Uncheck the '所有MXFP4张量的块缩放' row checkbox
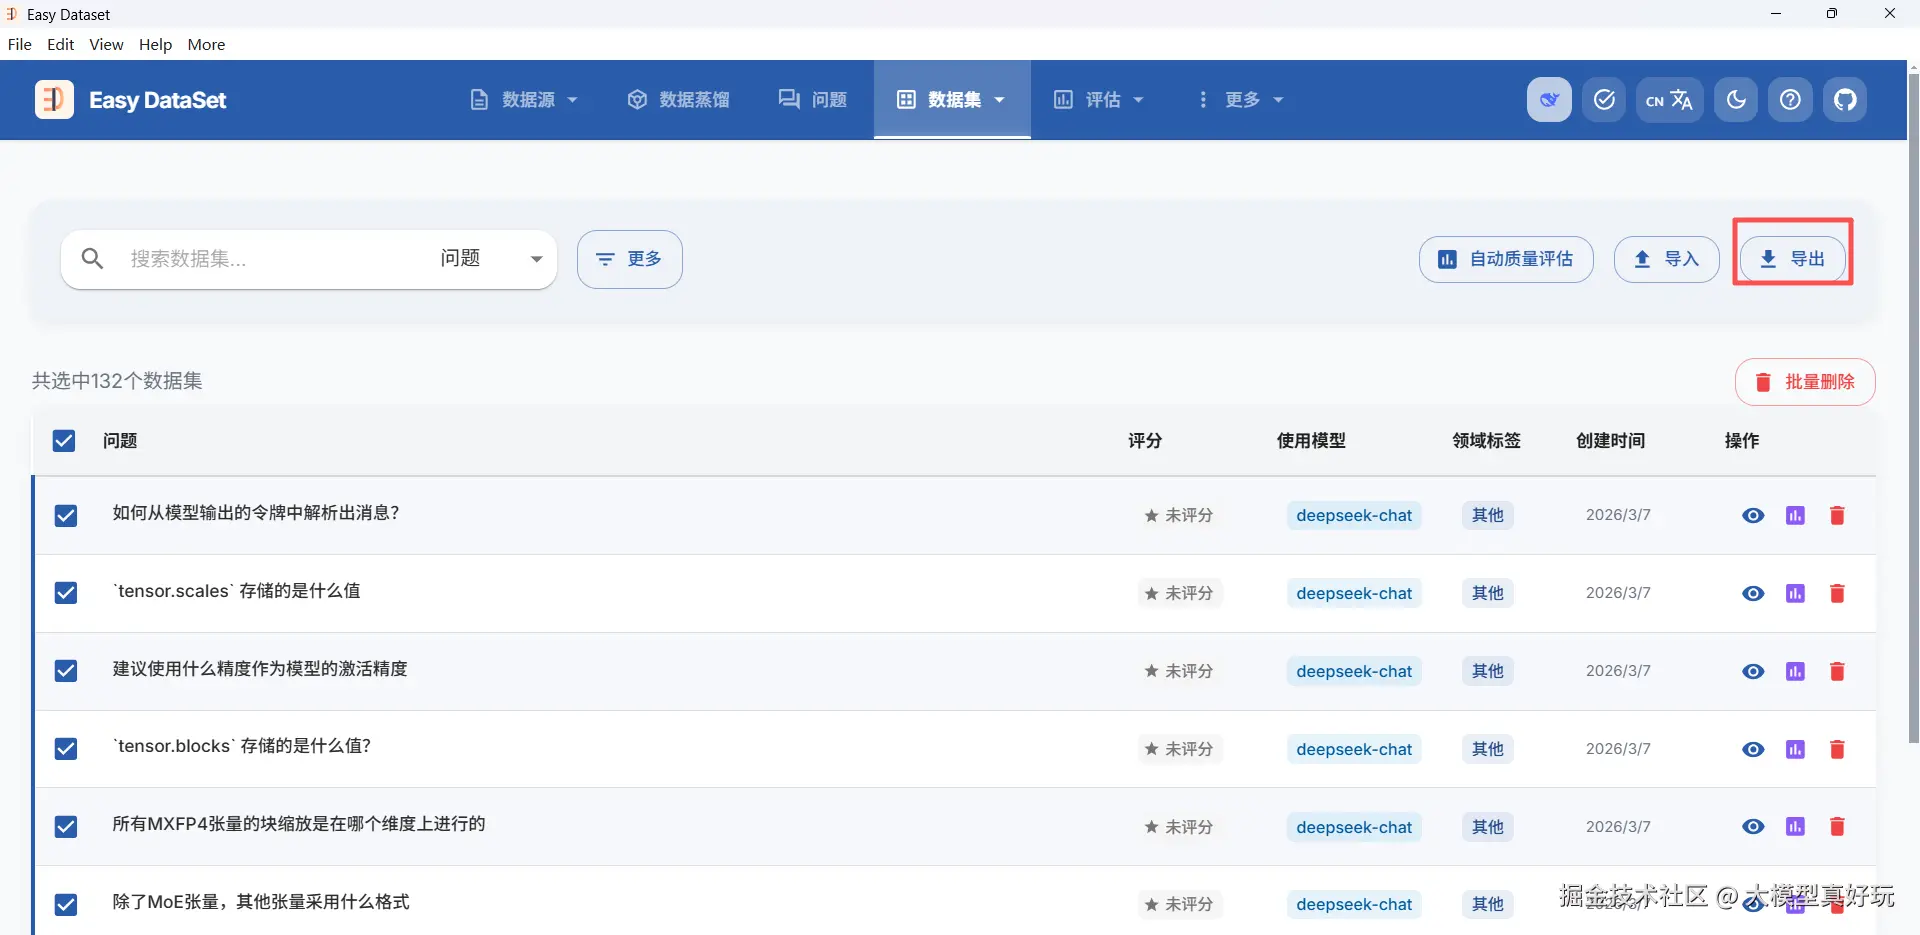Image resolution: width=1920 pixels, height=935 pixels. point(66,827)
